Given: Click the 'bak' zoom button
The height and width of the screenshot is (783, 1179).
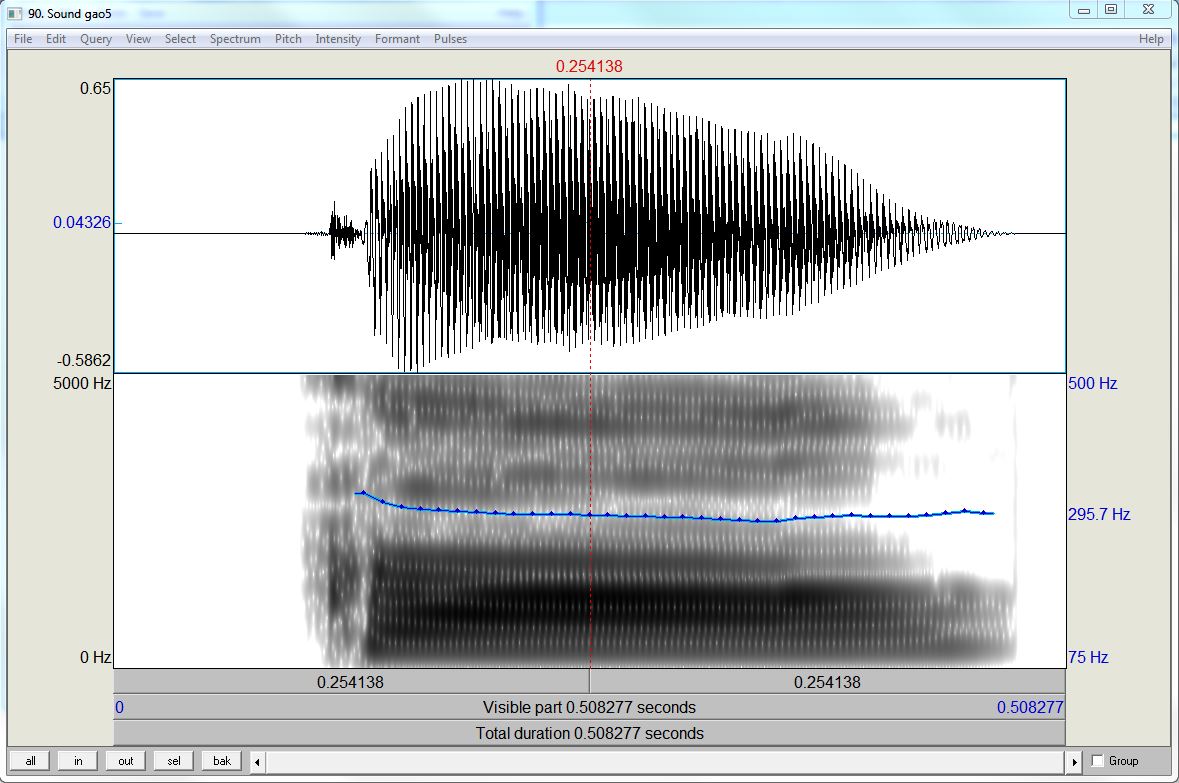Looking at the screenshot, I should tap(222, 761).
